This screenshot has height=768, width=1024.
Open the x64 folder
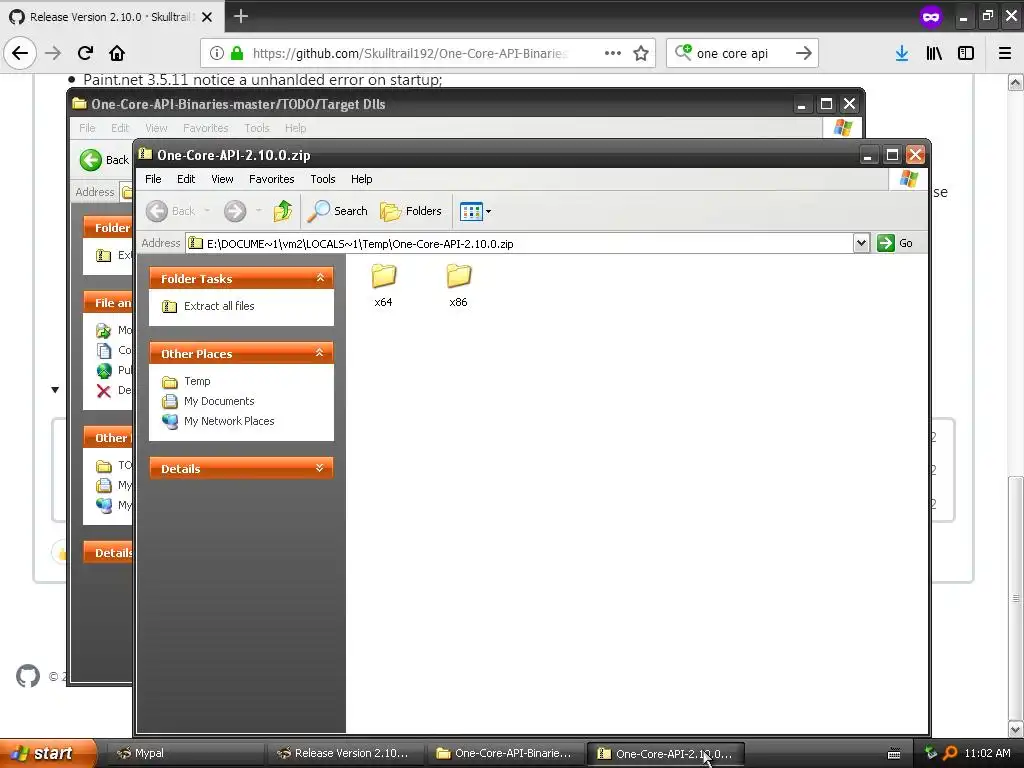coord(383,285)
